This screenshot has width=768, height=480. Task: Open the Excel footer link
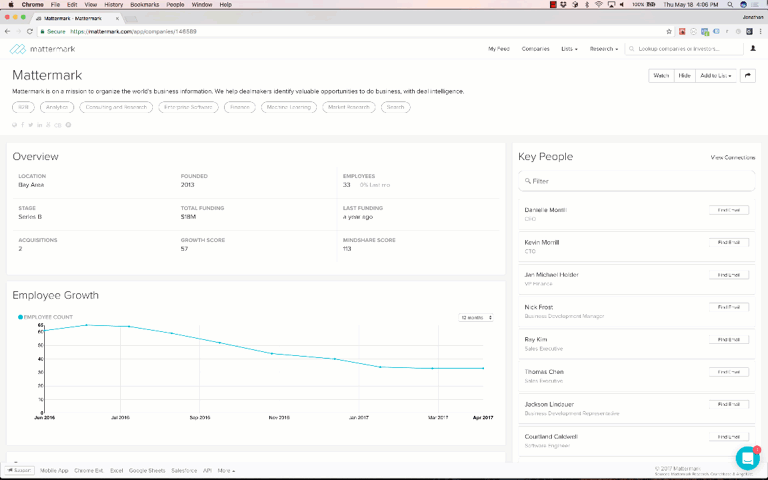point(117,471)
